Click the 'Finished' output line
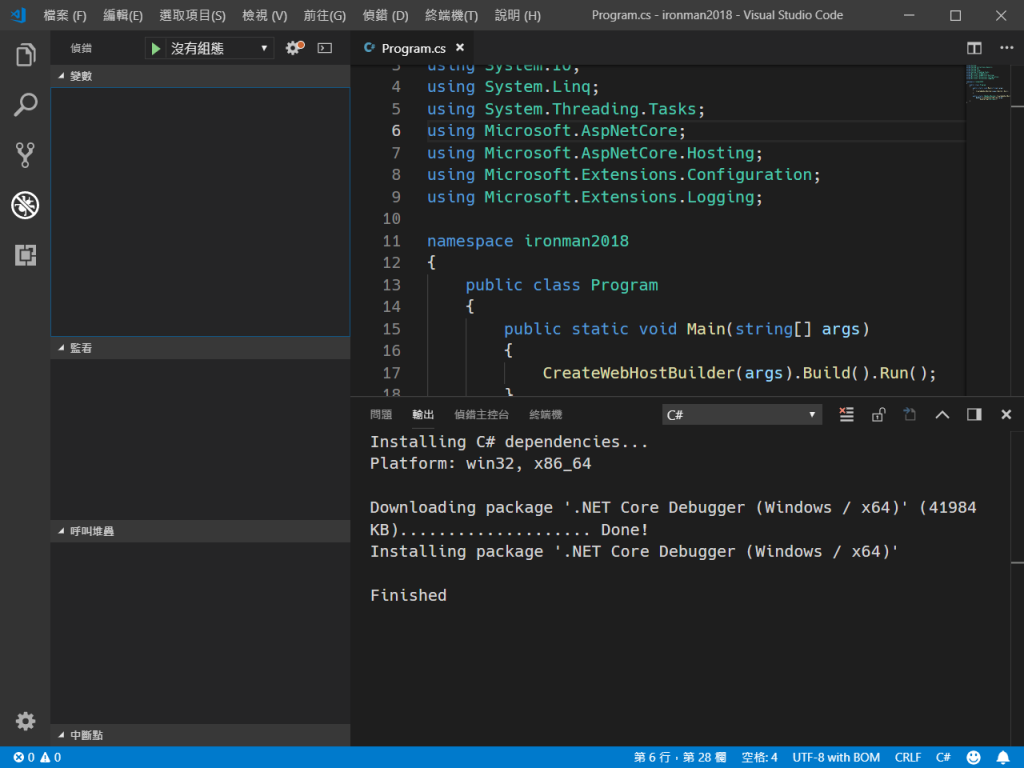The height and width of the screenshot is (768, 1024). 408,595
